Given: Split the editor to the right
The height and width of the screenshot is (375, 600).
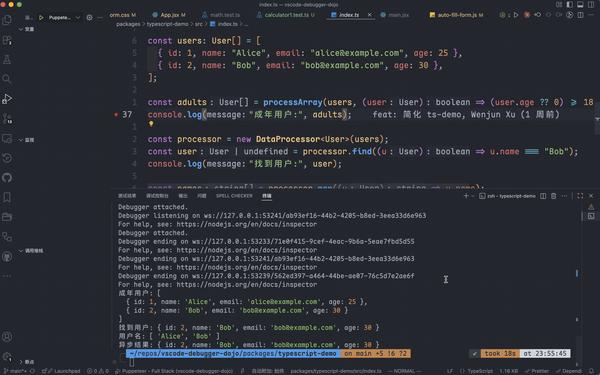Looking at the screenshot, I should pyautogui.click(x=580, y=15).
